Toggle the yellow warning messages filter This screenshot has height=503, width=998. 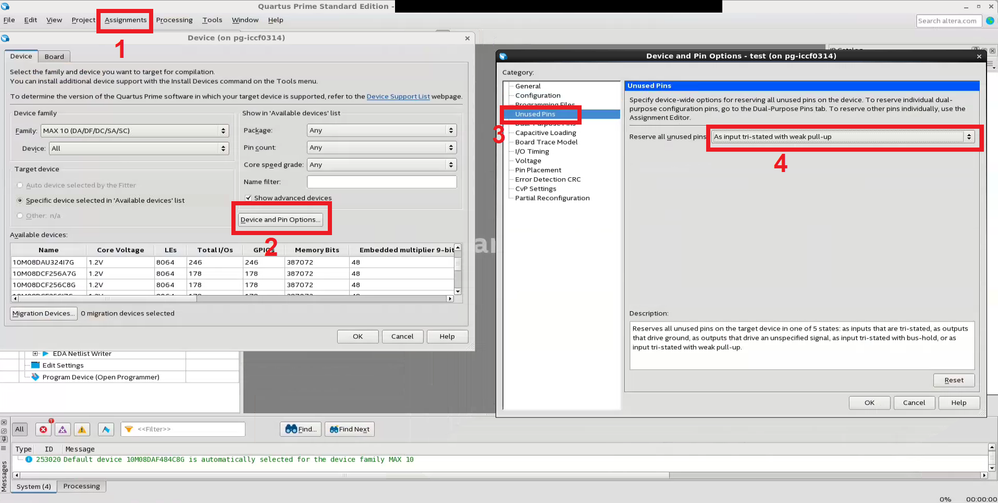tap(82, 429)
